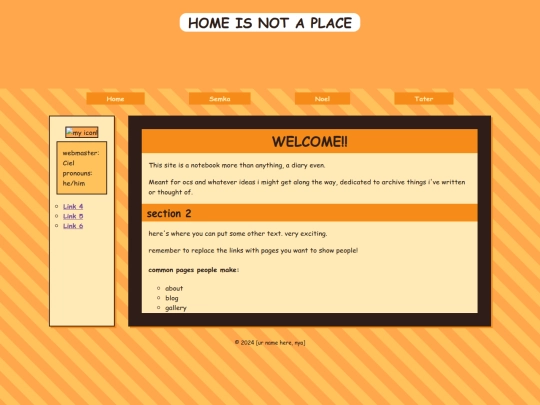This screenshot has width=540, height=405.
Task: Click 'remember to replace the links' sentence
Action: (253, 250)
